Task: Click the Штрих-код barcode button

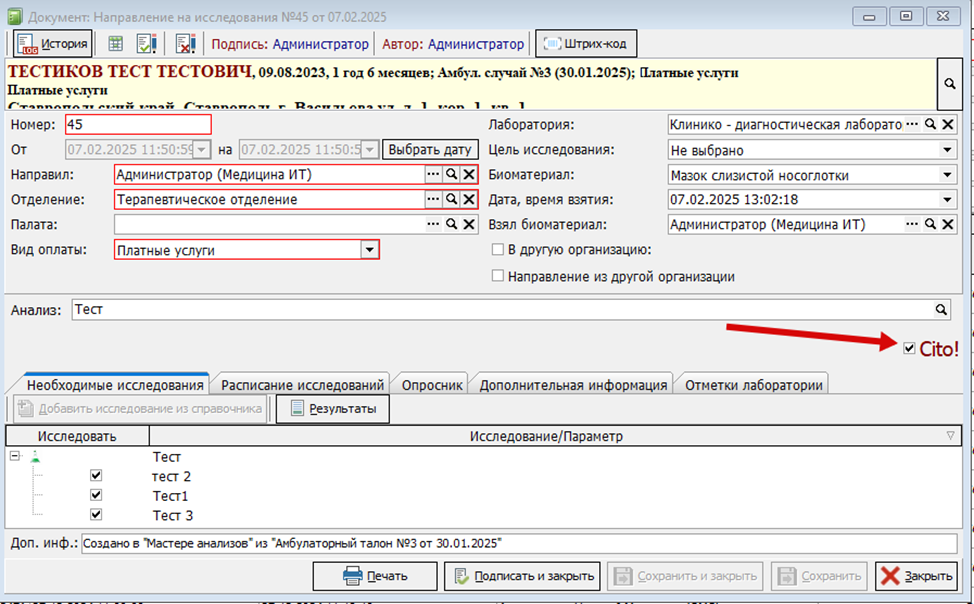Action: (586, 44)
